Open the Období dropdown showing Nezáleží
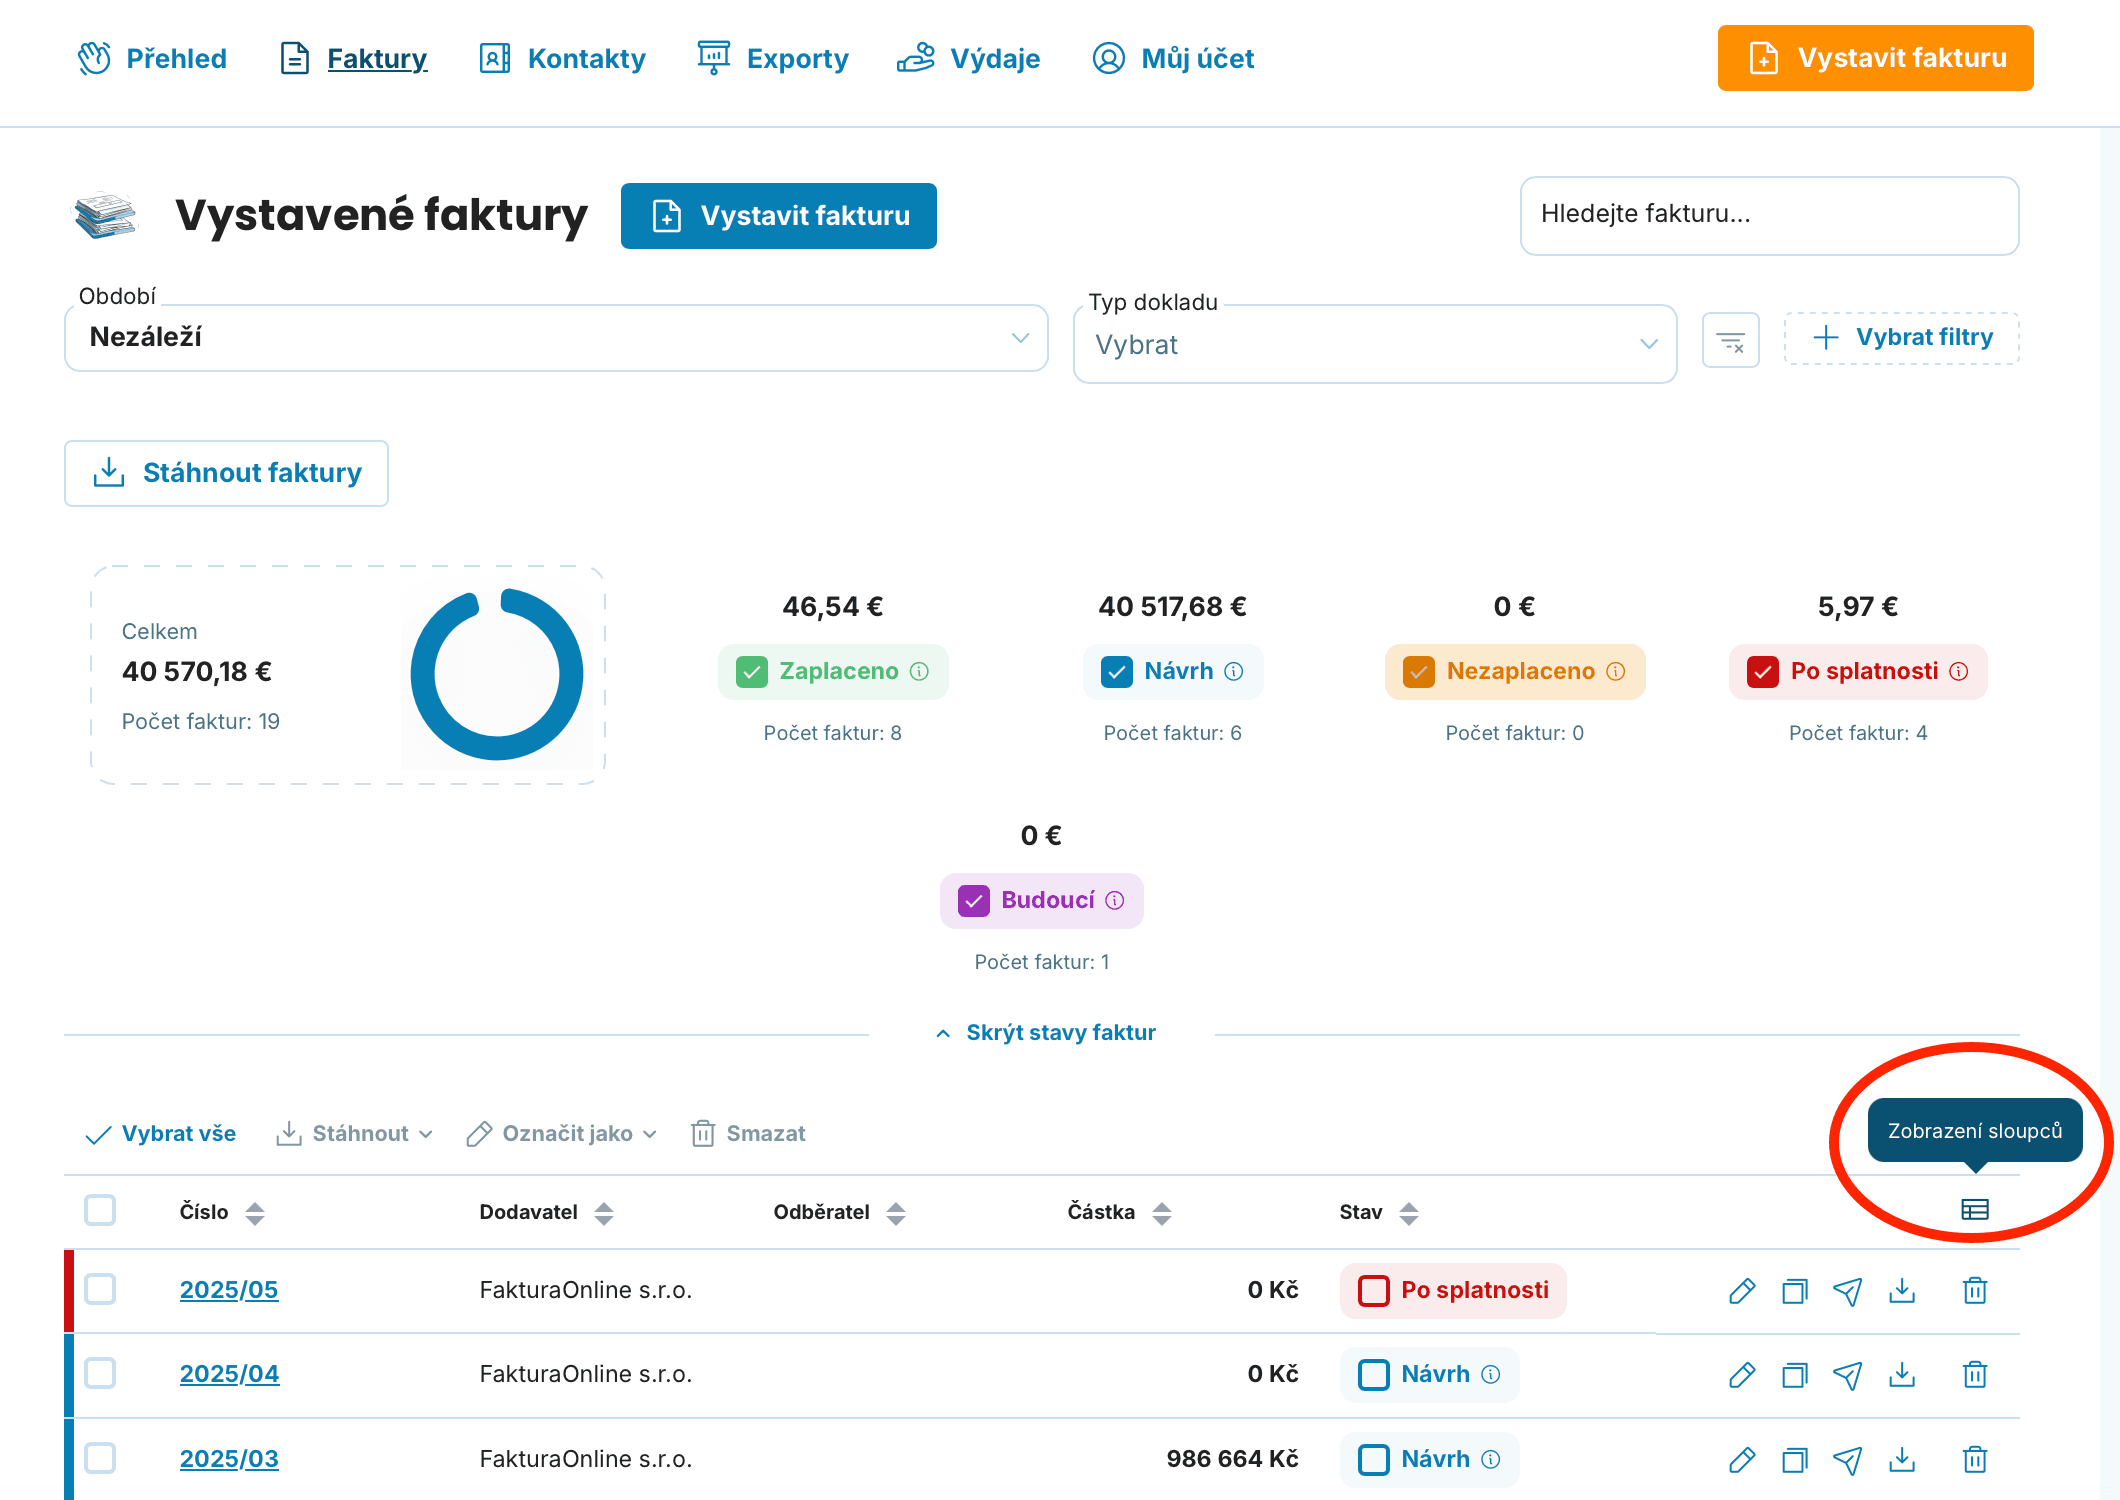The height and width of the screenshot is (1500, 2120). point(556,338)
